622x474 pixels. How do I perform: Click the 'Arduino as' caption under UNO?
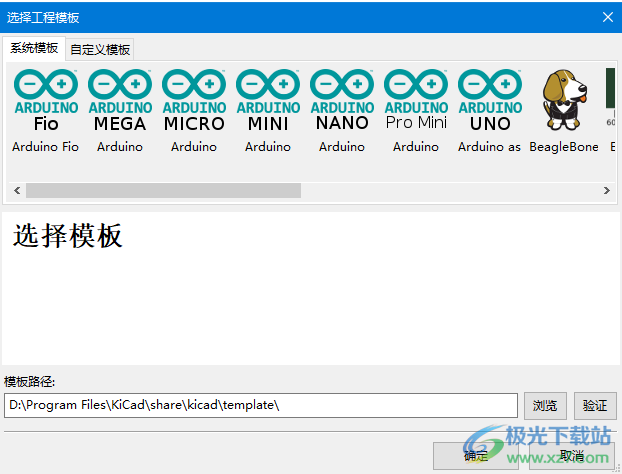489,147
